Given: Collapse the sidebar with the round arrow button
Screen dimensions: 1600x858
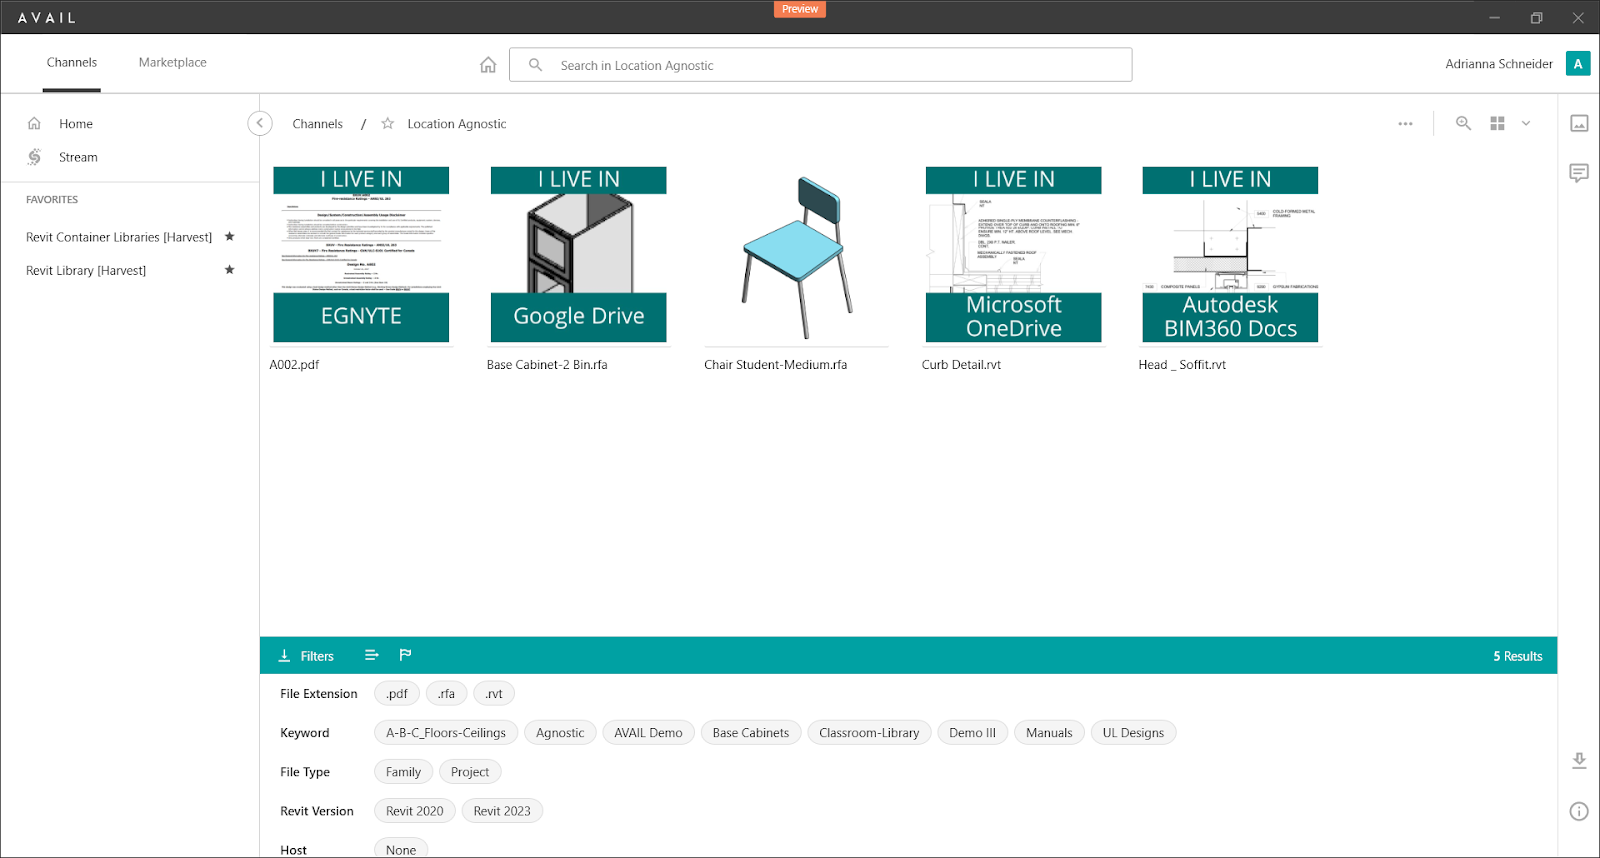Looking at the screenshot, I should tap(260, 123).
